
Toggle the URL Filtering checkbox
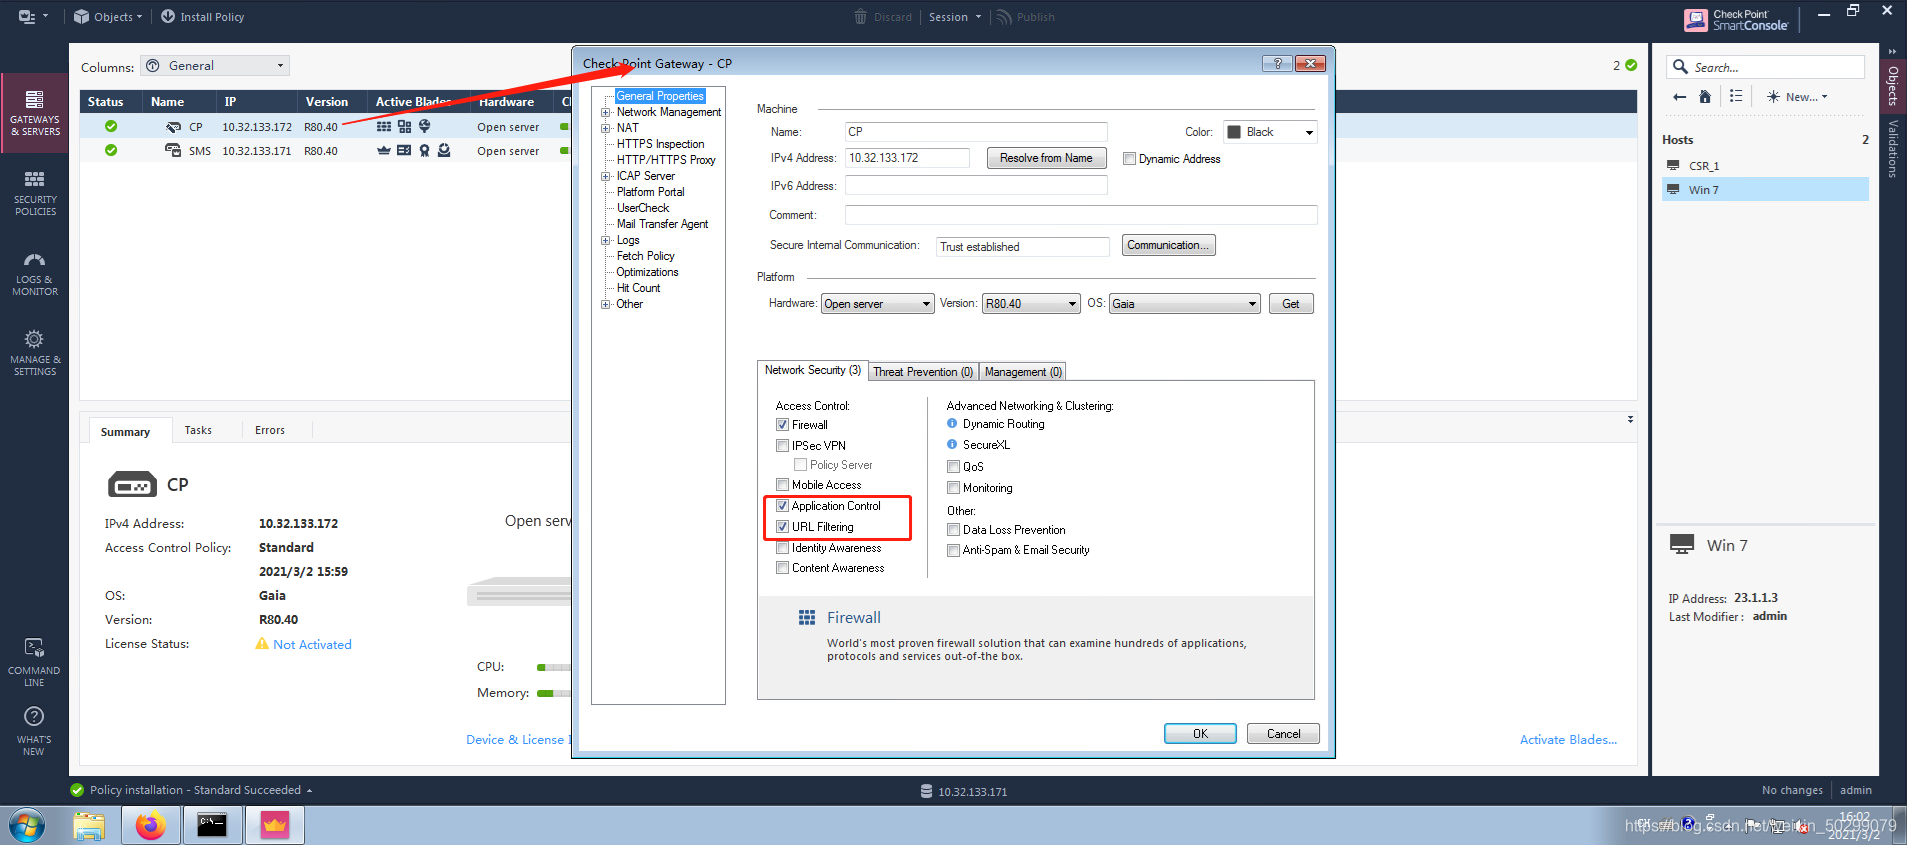(783, 527)
